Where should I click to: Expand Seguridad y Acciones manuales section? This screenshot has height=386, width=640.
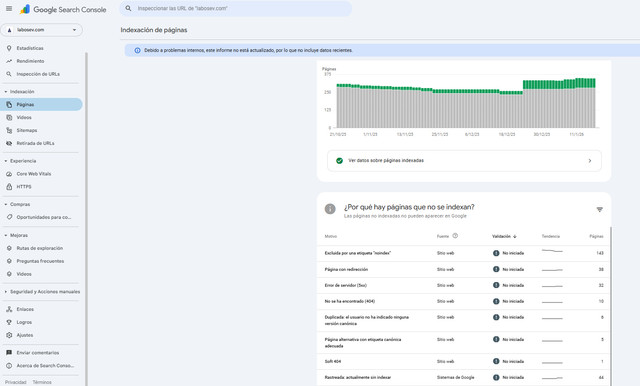pyautogui.click(x=42, y=292)
